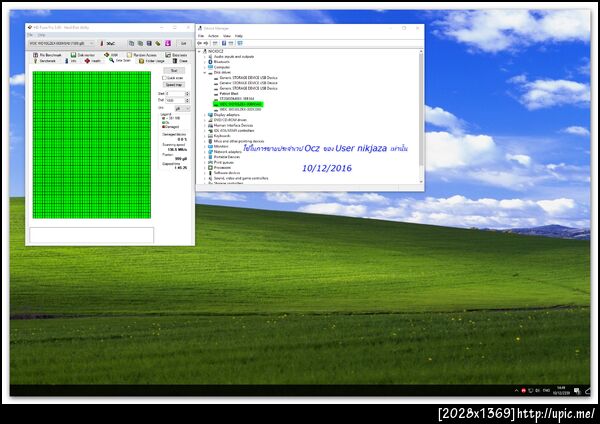Toggle action pane icon in Device Manager toolbar
This screenshot has width=600, height=424.
point(231,43)
